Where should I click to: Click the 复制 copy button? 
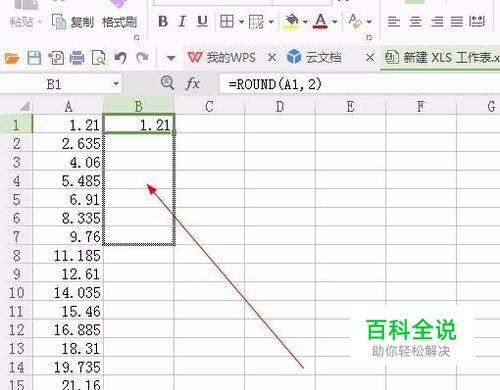(73, 22)
